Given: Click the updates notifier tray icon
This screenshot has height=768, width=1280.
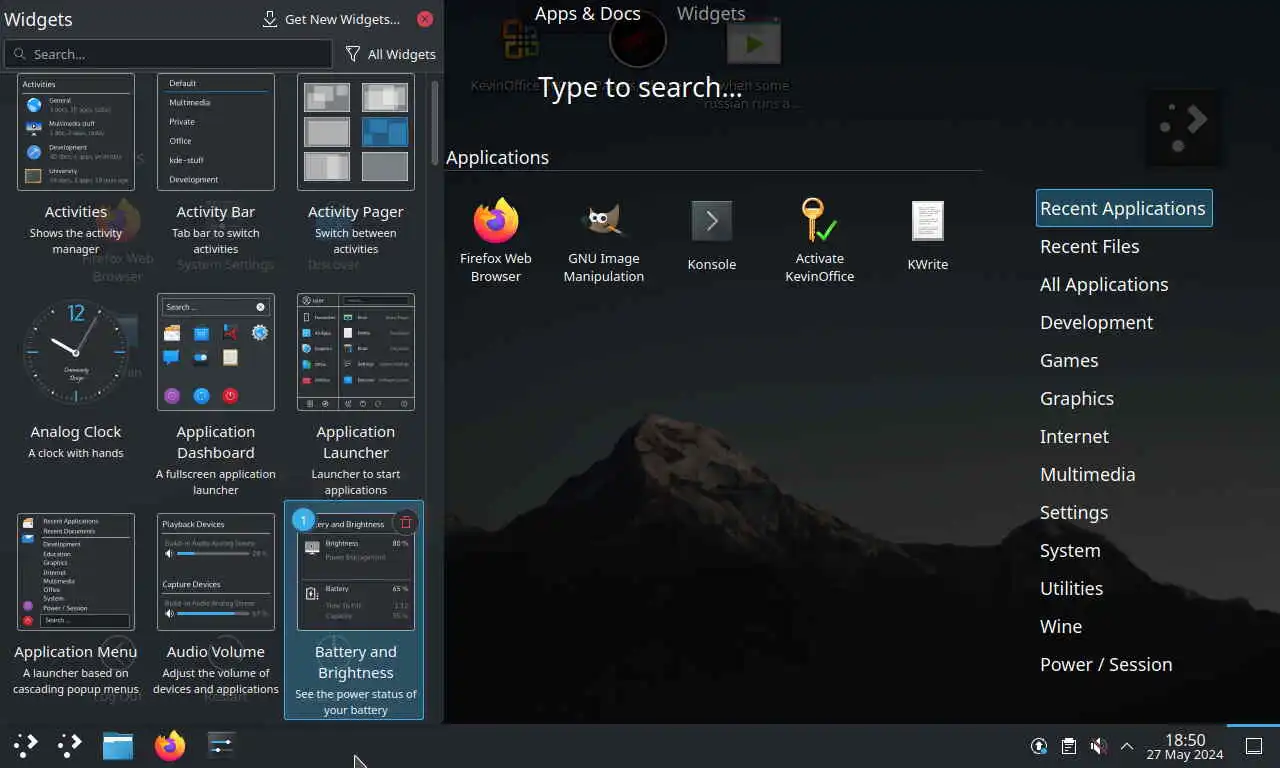Looking at the screenshot, I should click(1039, 746).
